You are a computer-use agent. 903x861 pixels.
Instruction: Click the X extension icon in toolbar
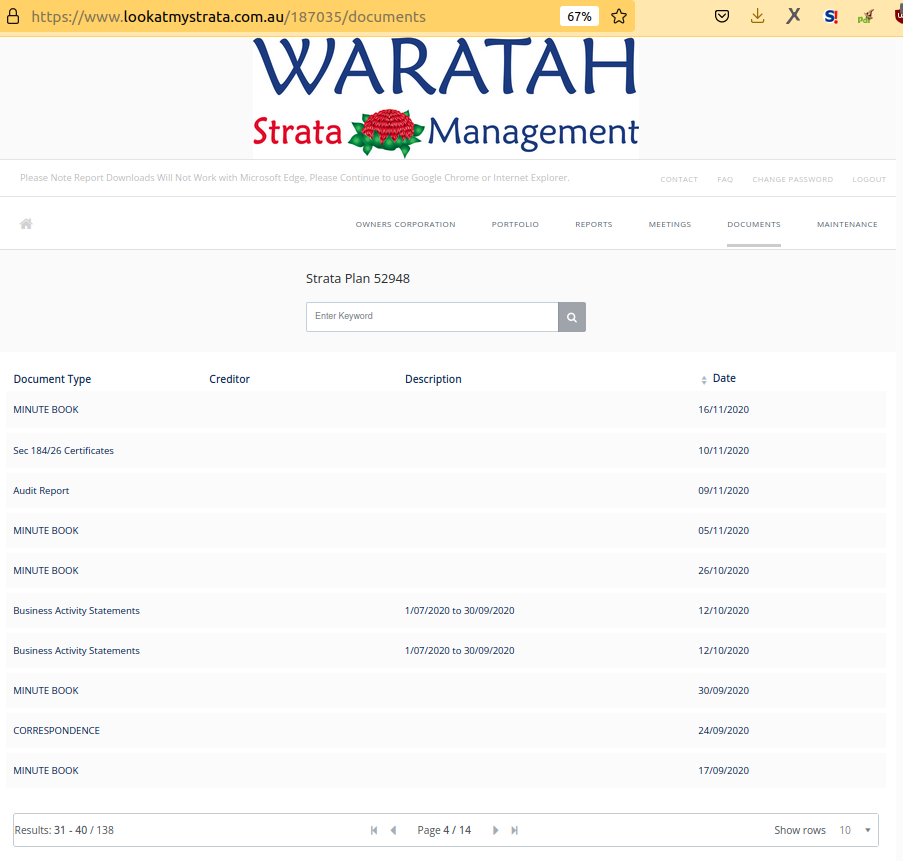(x=794, y=16)
